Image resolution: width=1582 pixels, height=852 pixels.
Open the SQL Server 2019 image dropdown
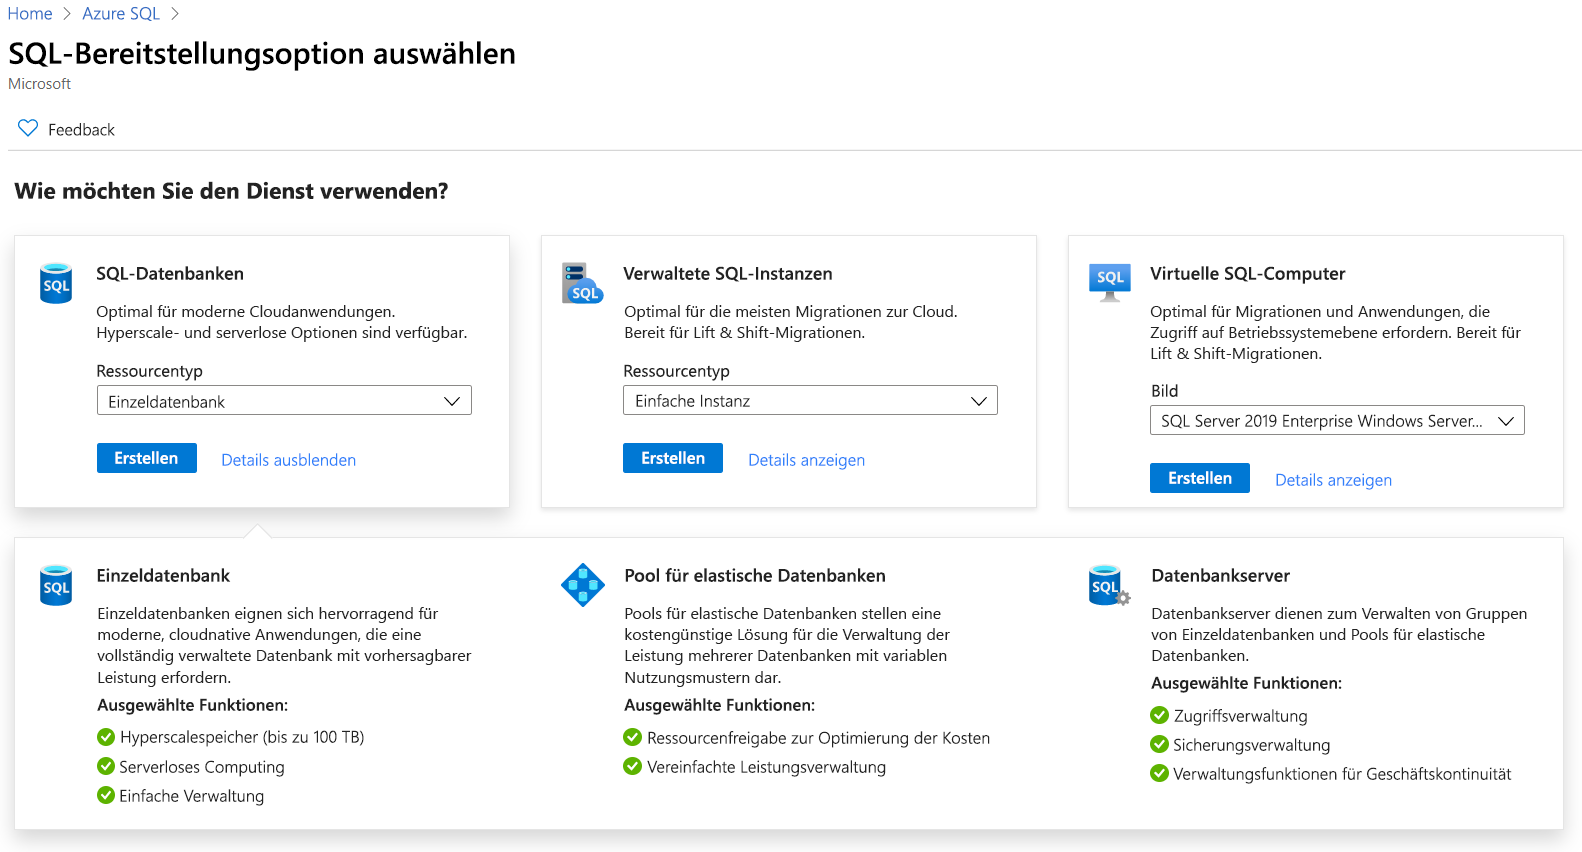(1337, 420)
